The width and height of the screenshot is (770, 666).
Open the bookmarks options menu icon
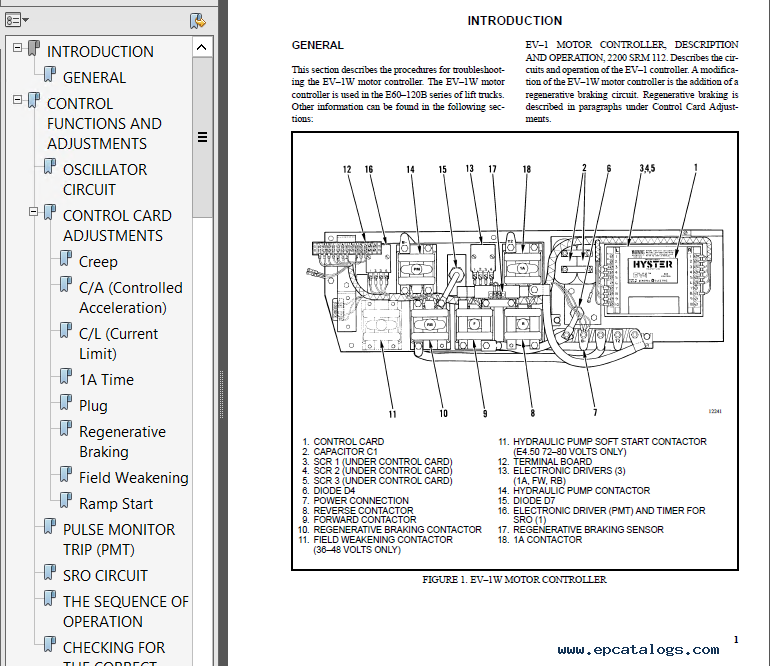click(16, 20)
